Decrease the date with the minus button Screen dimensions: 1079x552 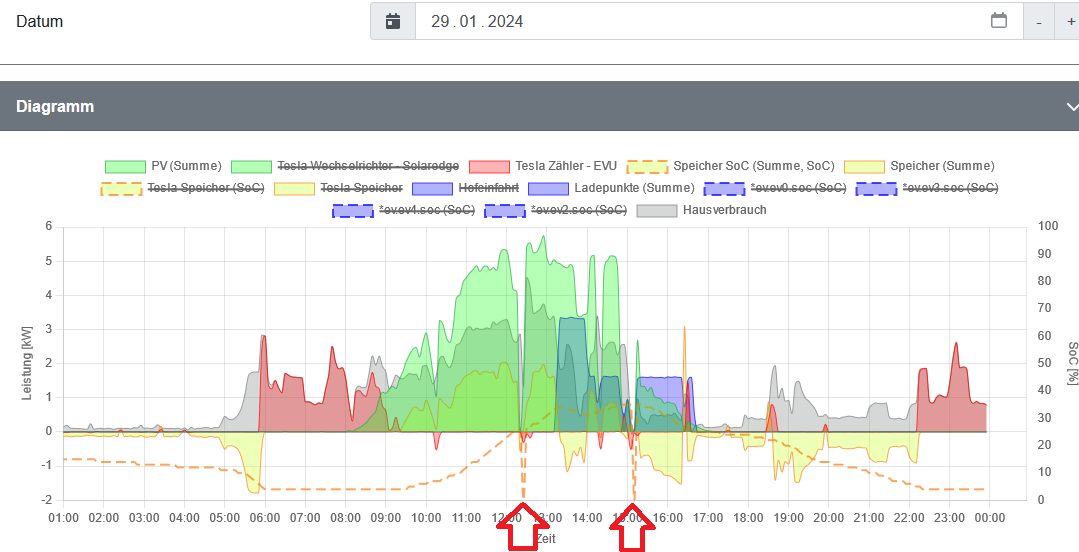pyautogui.click(x=1039, y=22)
